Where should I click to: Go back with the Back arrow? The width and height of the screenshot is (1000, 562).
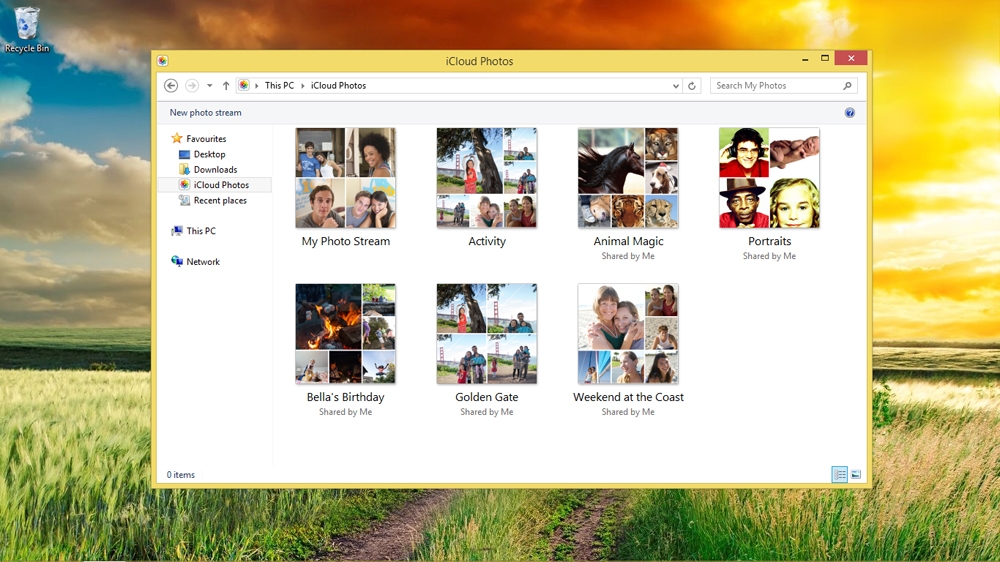pos(170,85)
